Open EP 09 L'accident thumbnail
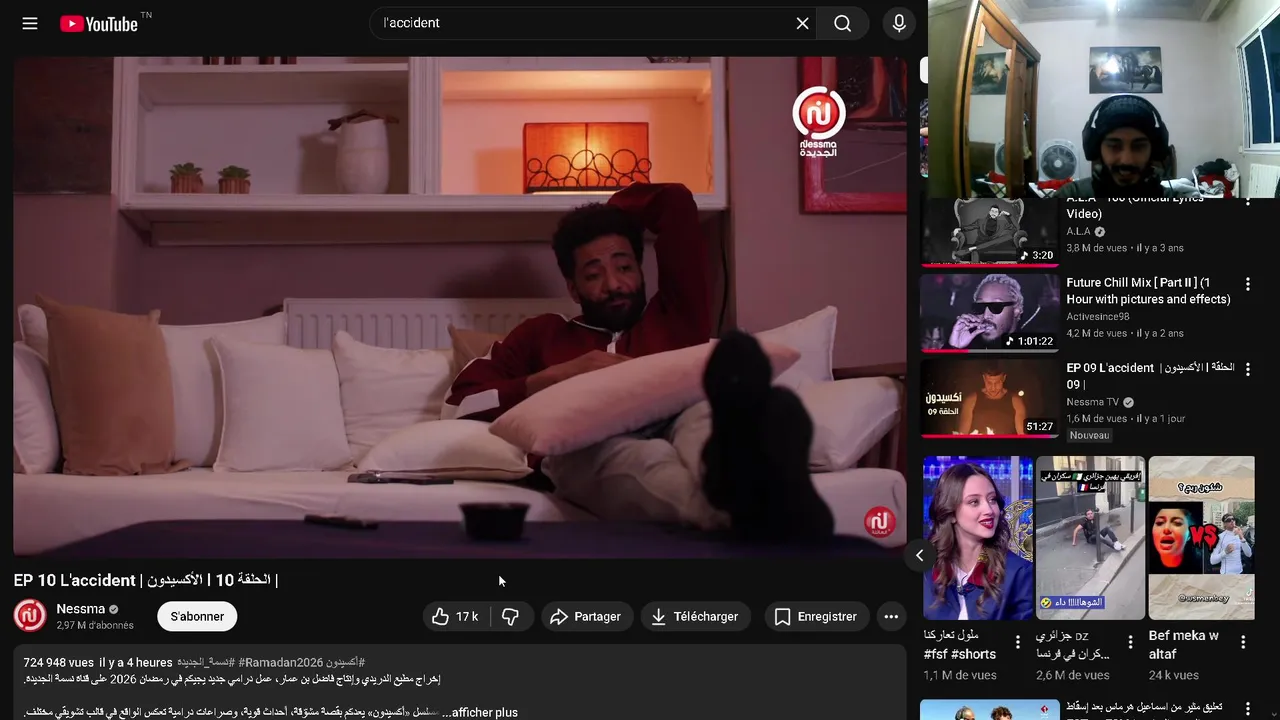The width and height of the screenshot is (1280, 720). coord(989,398)
